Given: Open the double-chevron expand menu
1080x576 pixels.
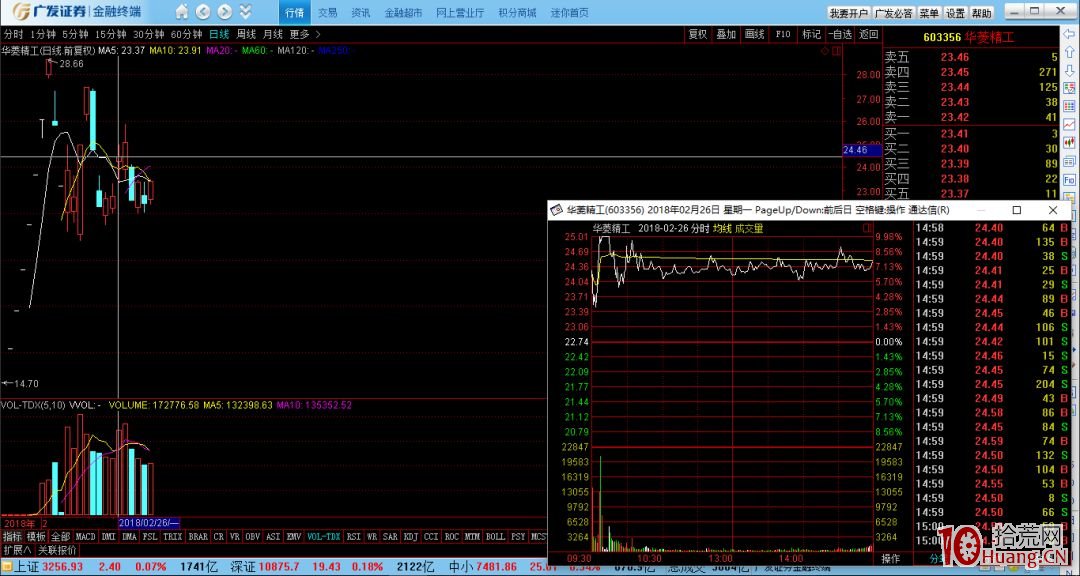Looking at the screenshot, I should click(x=245, y=12).
